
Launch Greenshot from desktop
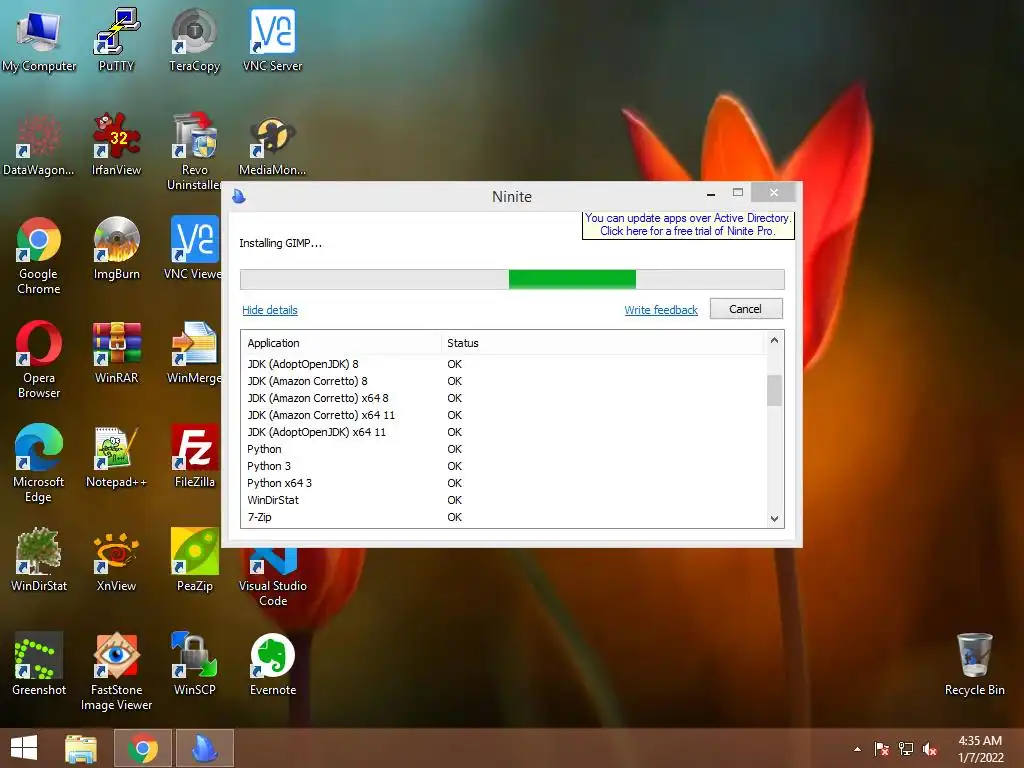point(39,664)
